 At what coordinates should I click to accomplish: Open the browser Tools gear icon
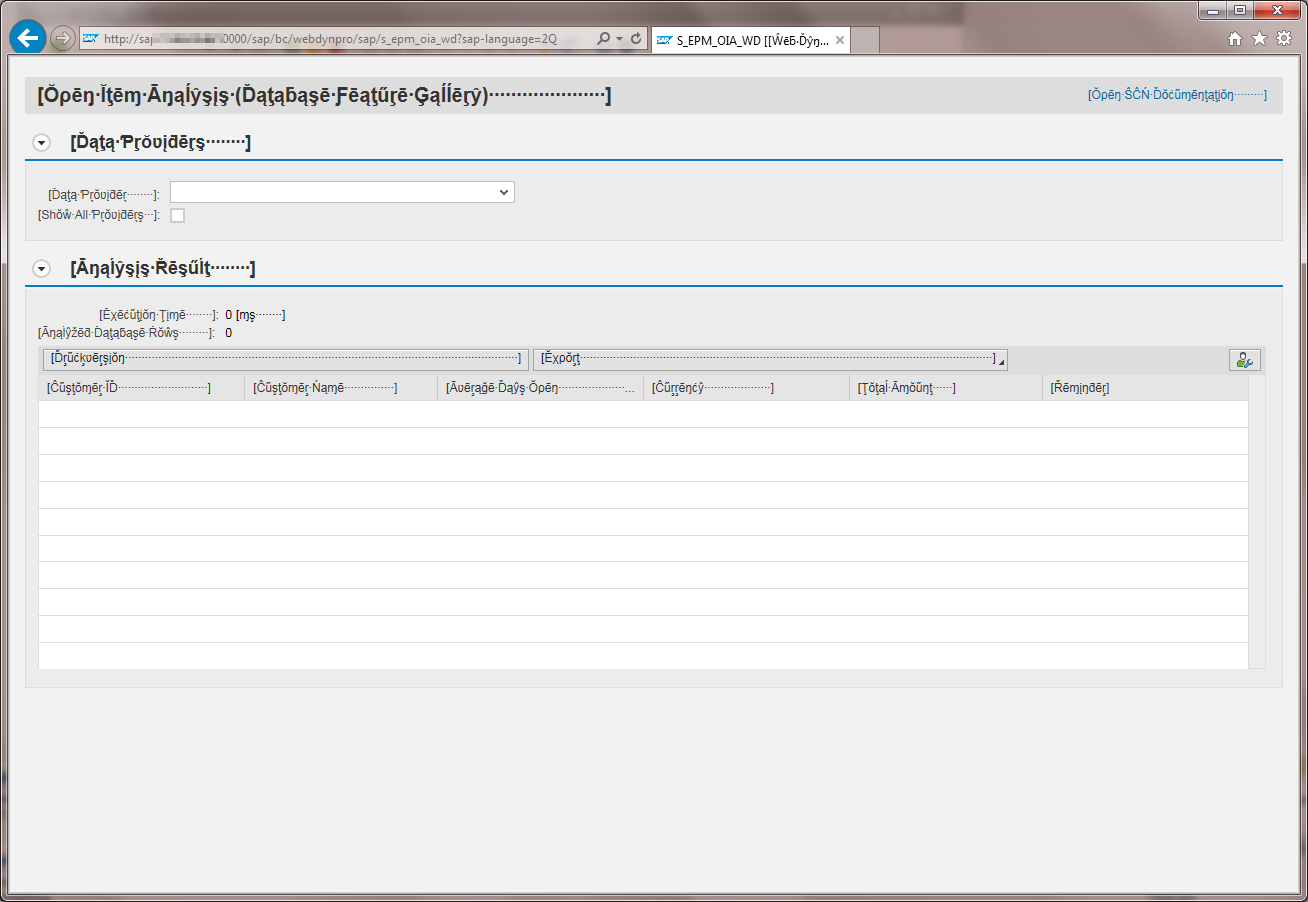tap(1283, 39)
